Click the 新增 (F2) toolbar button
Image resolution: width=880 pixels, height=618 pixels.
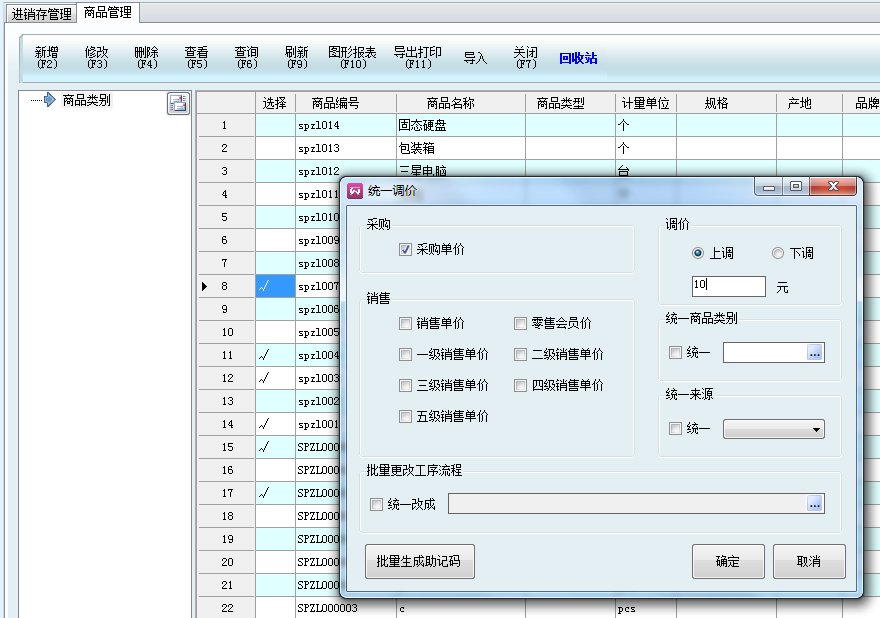46,57
